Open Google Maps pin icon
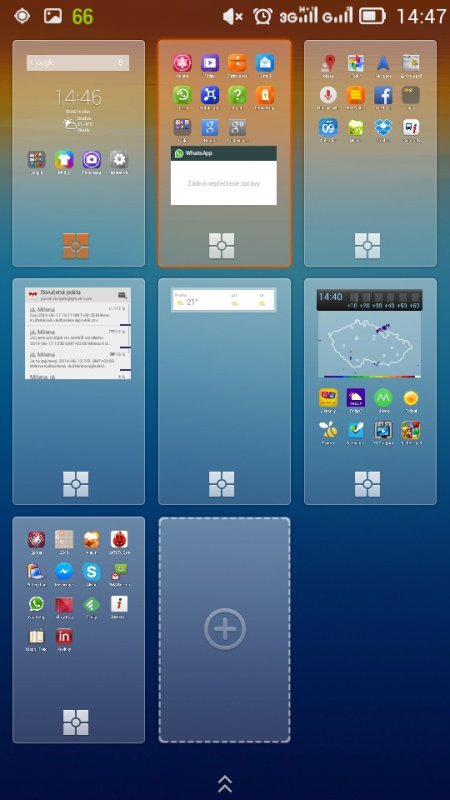Image resolution: width=450 pixels, height=800 pixels. 329,63
